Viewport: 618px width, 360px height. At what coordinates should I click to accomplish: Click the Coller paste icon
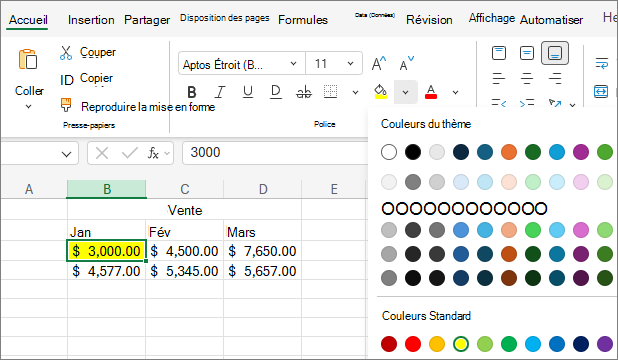[28, 59]
